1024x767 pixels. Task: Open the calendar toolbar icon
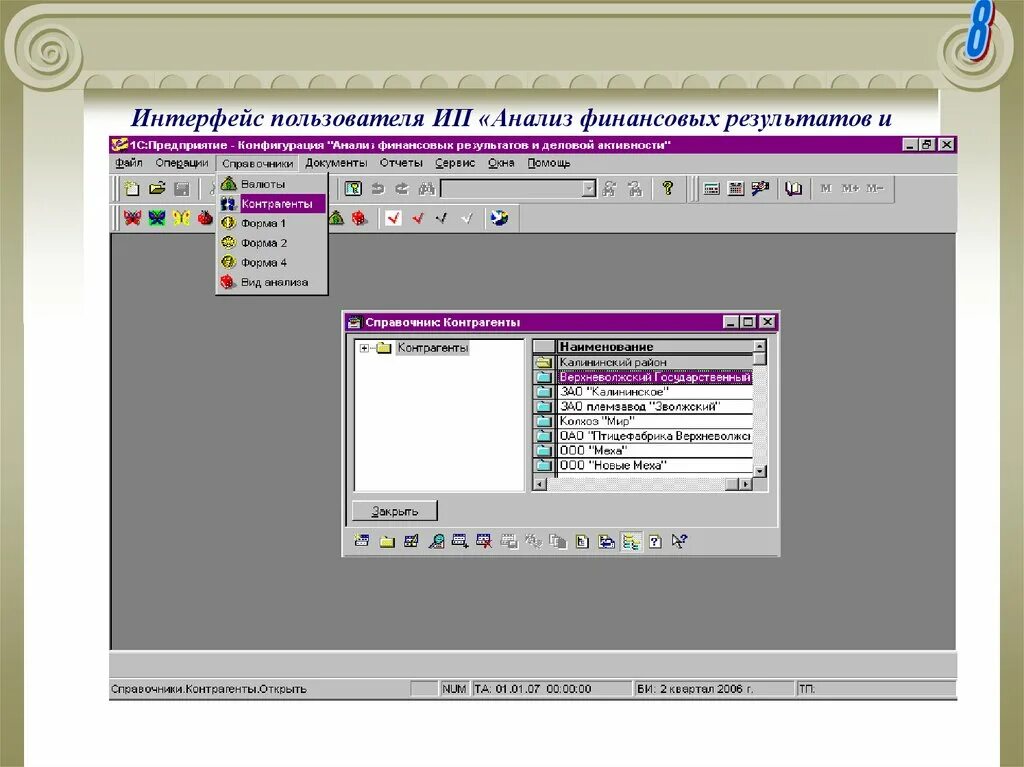point(735,189)
